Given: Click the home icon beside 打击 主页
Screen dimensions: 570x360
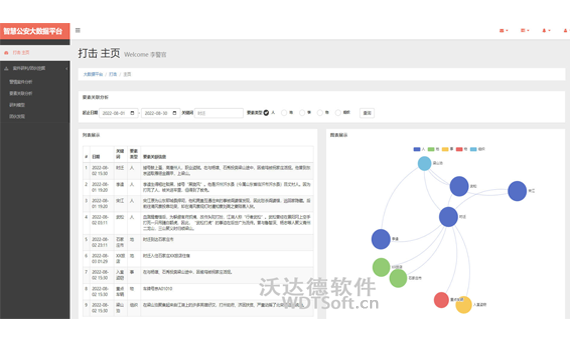Looking at the screenshot, I should [x=6, y=53].
